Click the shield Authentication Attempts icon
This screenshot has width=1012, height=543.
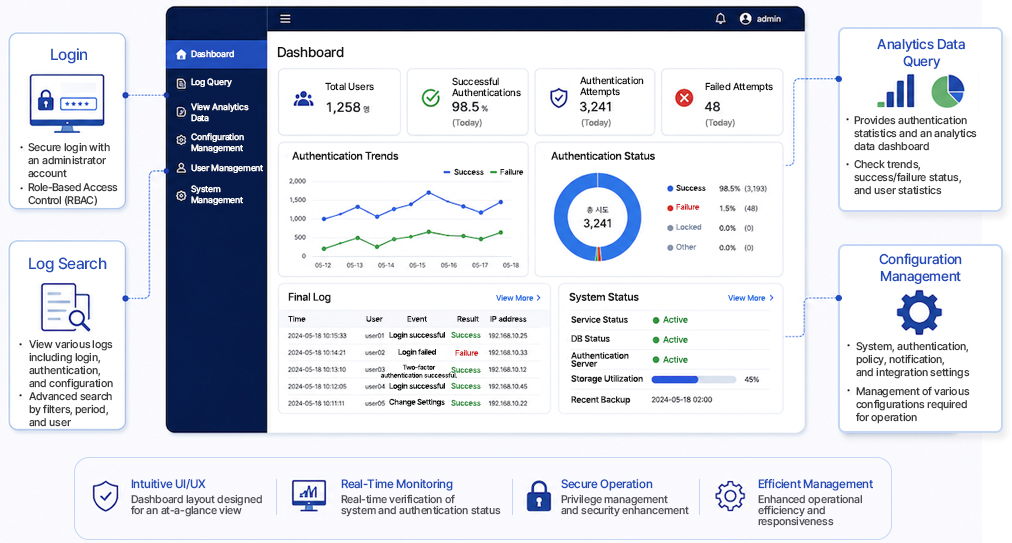(558, 97)
